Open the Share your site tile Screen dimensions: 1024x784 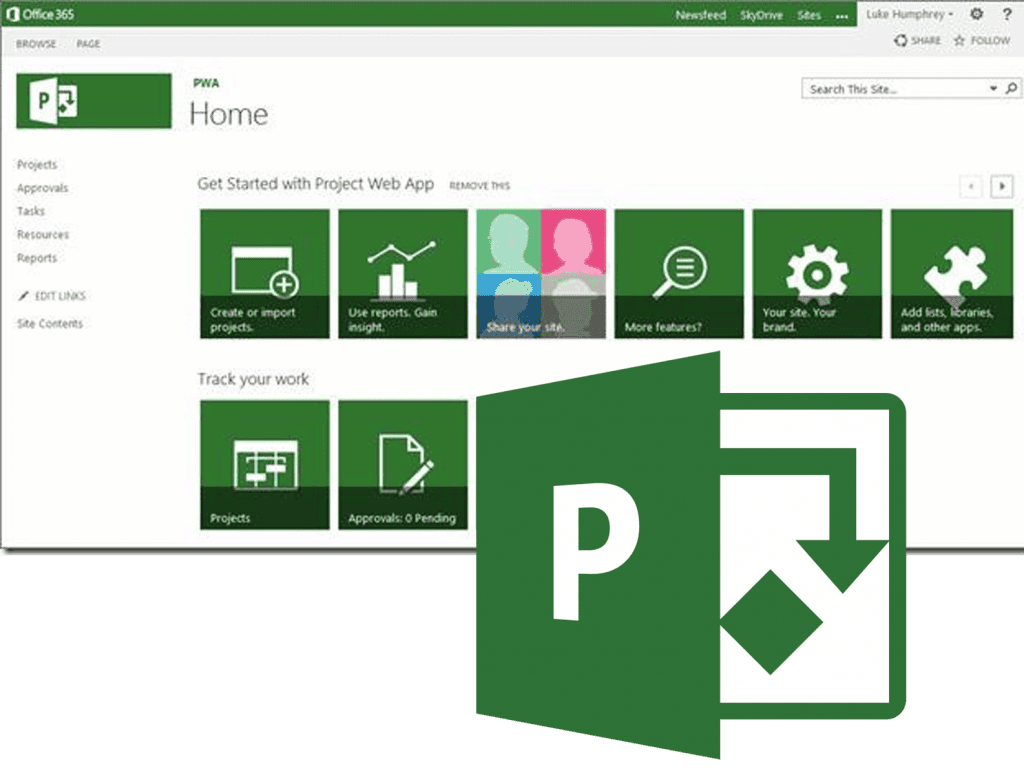pos(541,274)
